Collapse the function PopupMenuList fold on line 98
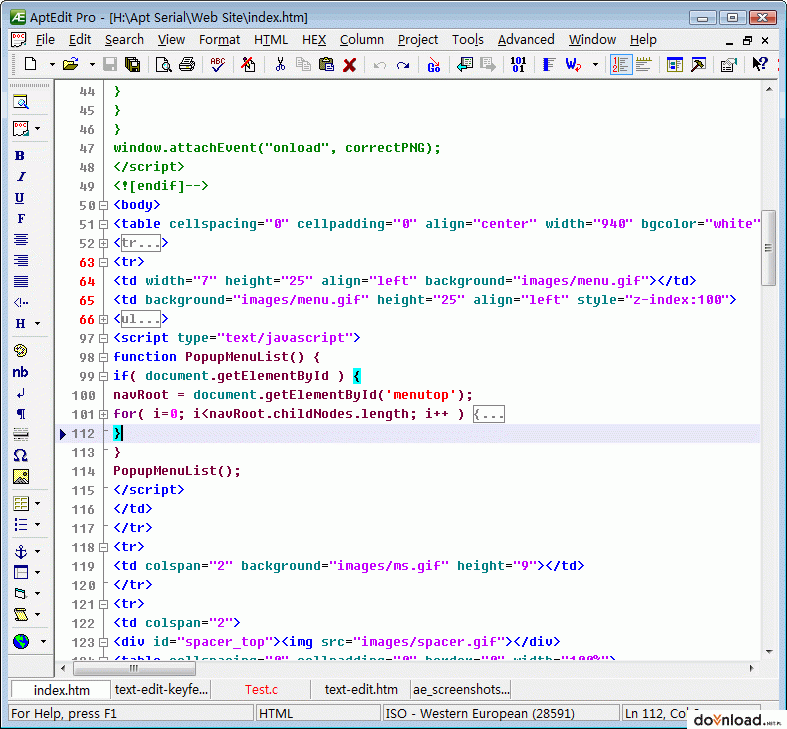This screenshot has width=787, height=729. [x=103, y=357]
